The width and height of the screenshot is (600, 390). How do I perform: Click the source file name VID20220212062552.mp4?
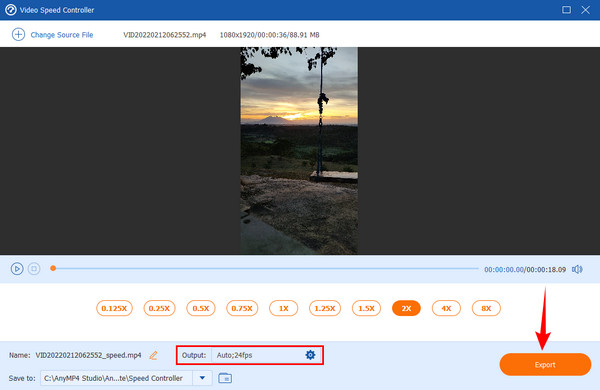[x=165, y=35]
